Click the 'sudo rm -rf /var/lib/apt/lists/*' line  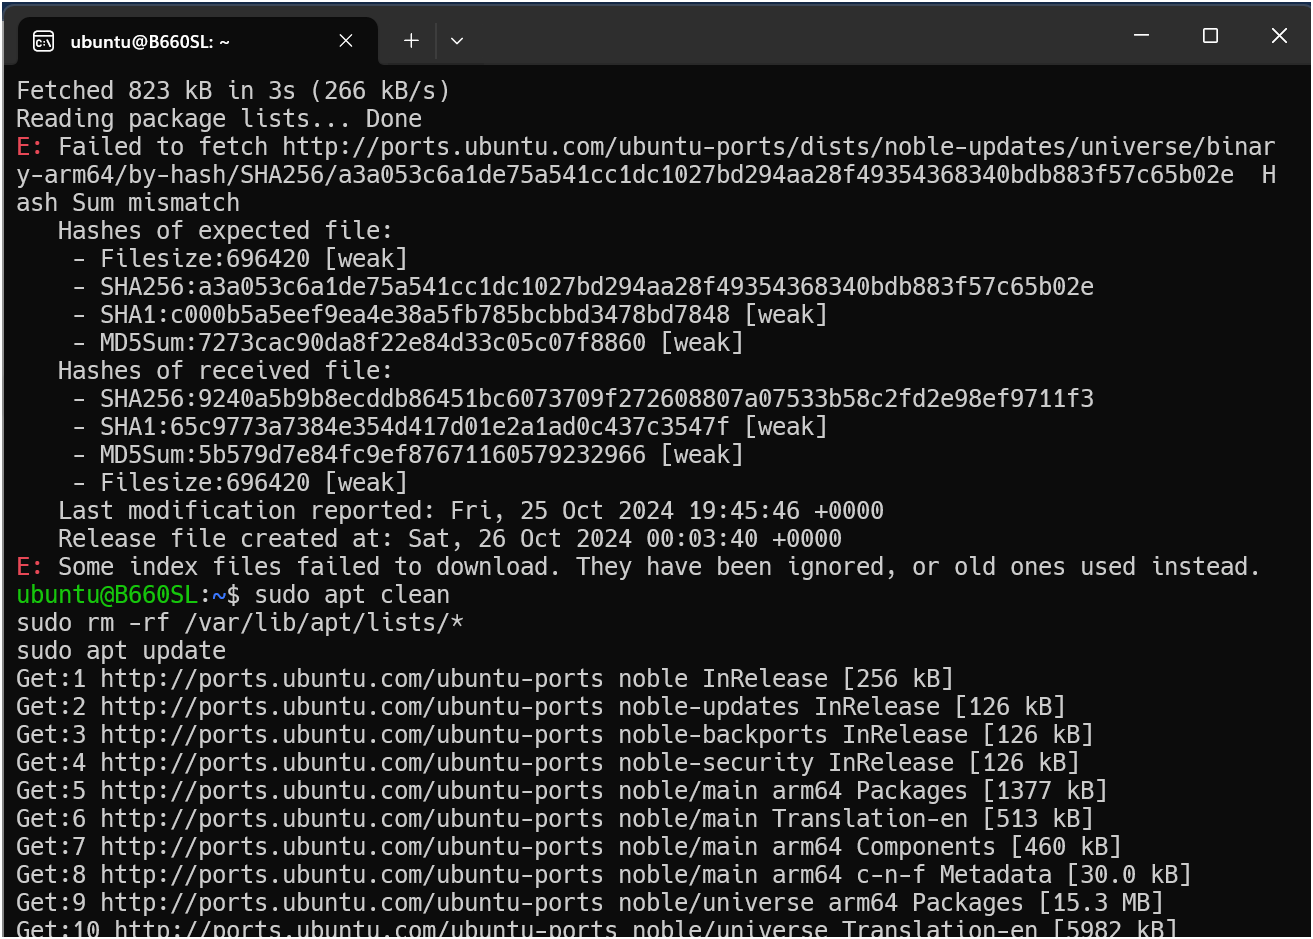(240, 623)
